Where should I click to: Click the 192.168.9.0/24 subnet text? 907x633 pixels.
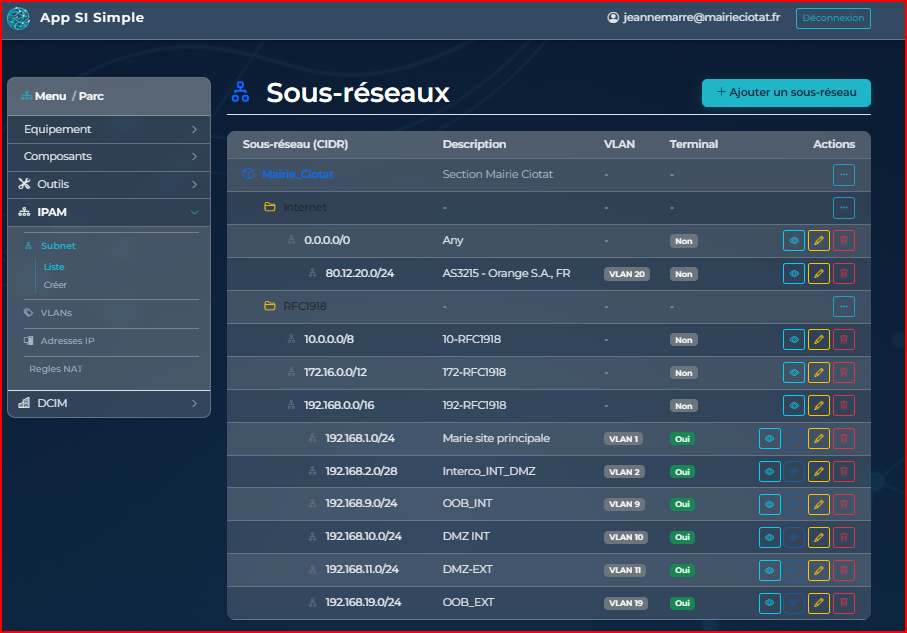361,503
